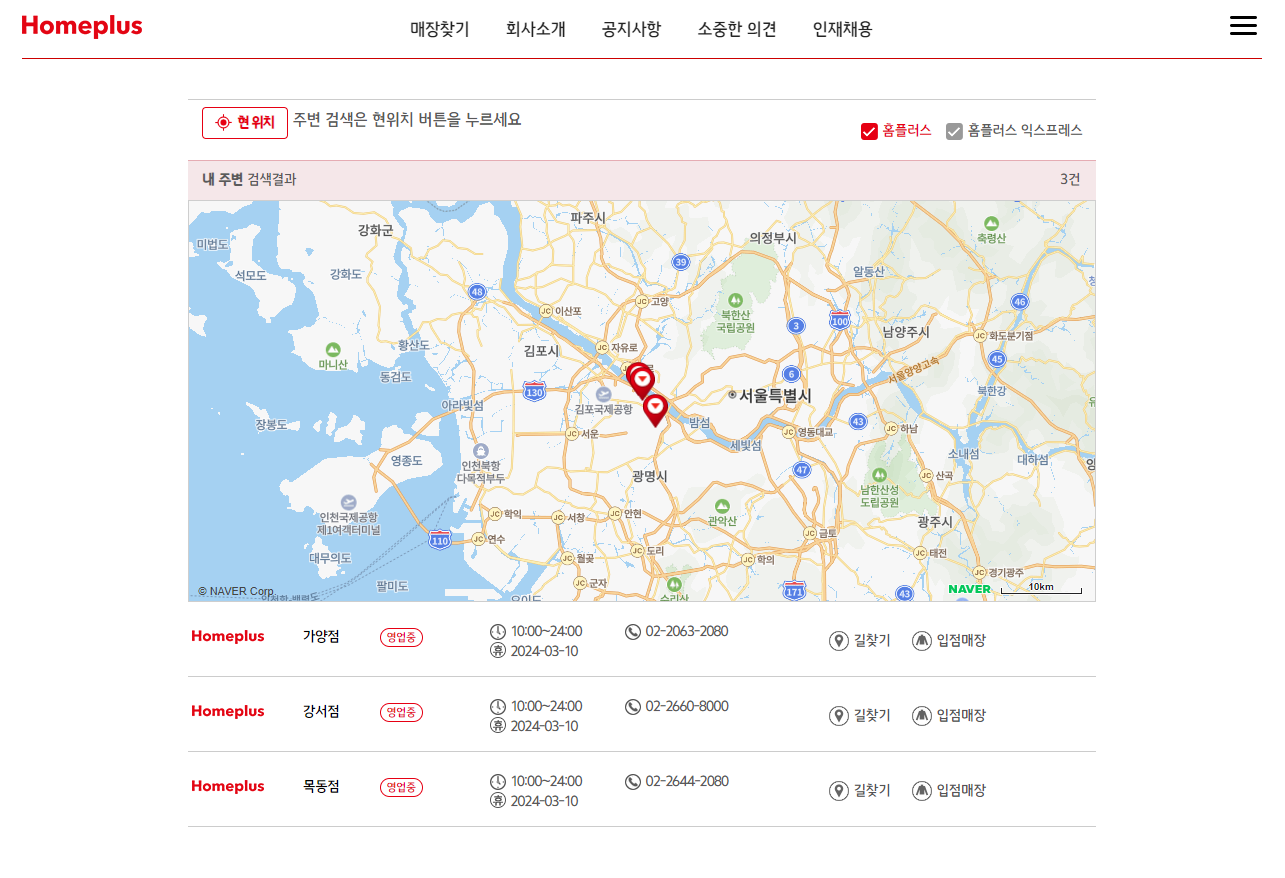The image size is (1285, 878).
Task: Click the holiday 休 icon in 목동점 row
Action: point(498,801)
